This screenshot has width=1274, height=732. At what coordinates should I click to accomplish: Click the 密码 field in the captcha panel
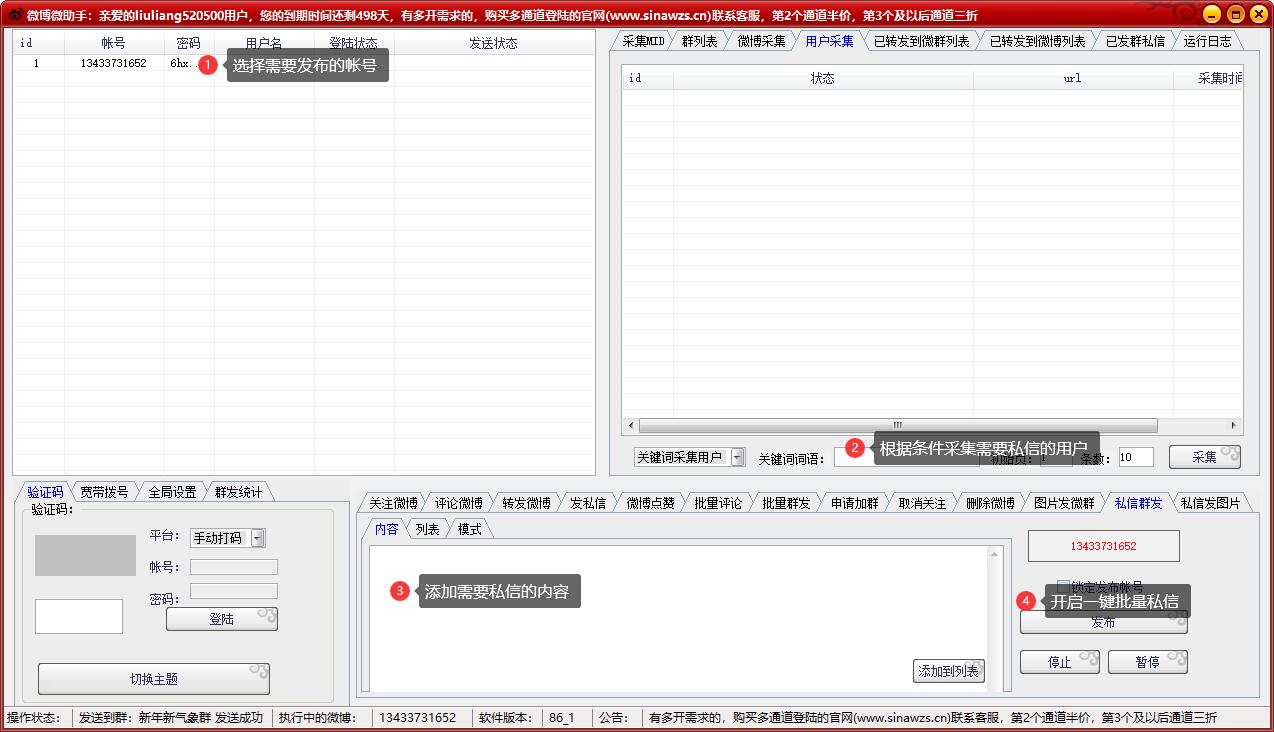pyautogui.click(x=234, y=591)
